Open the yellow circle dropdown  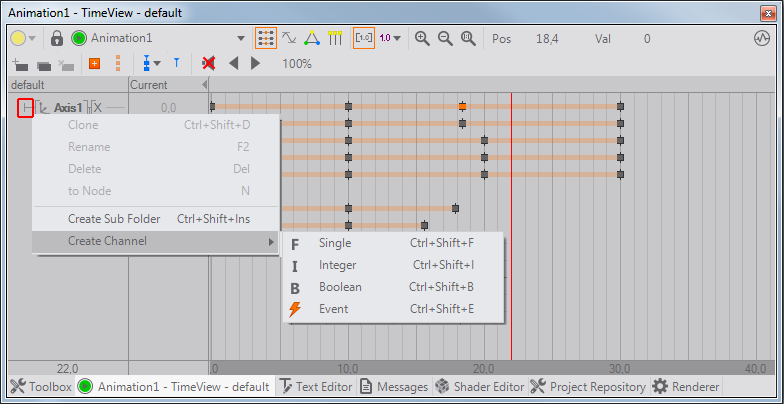24,38
